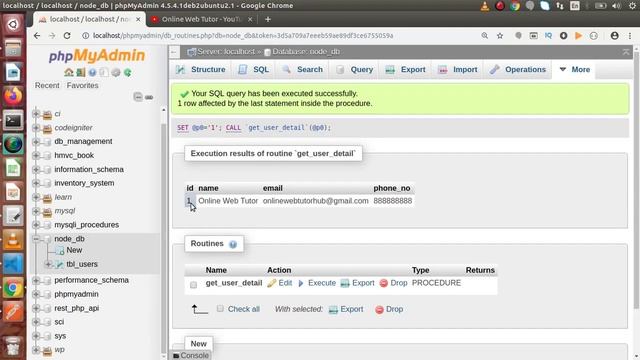Viewport: 640px width, 360px height.
Task: Click the Chrome address bar URL
Action: pyautogui.click(x=243, y=36)
